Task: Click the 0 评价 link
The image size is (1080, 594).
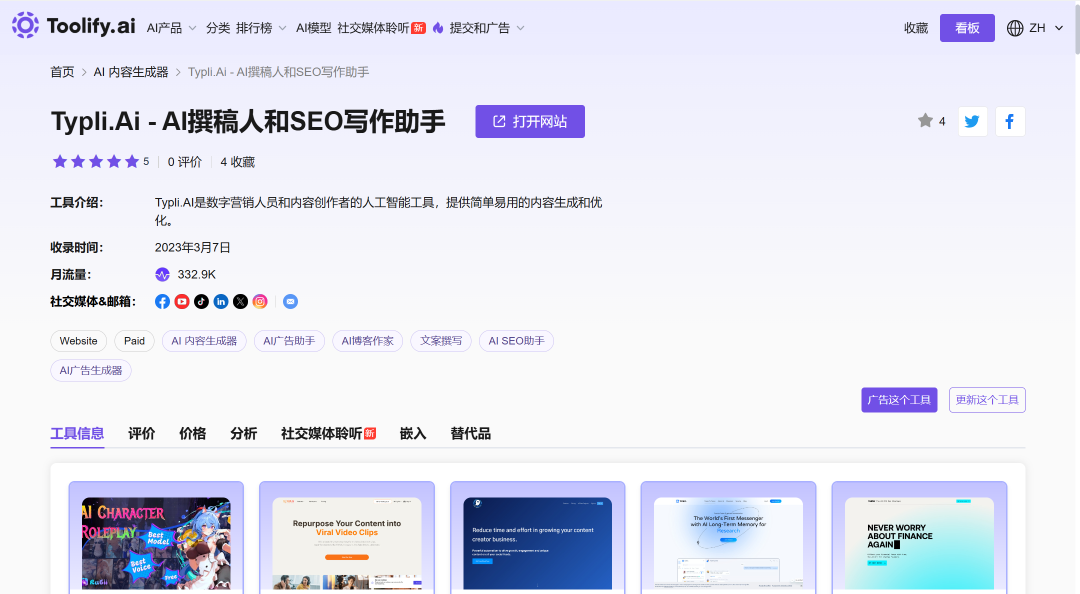Action: point(185,162)
